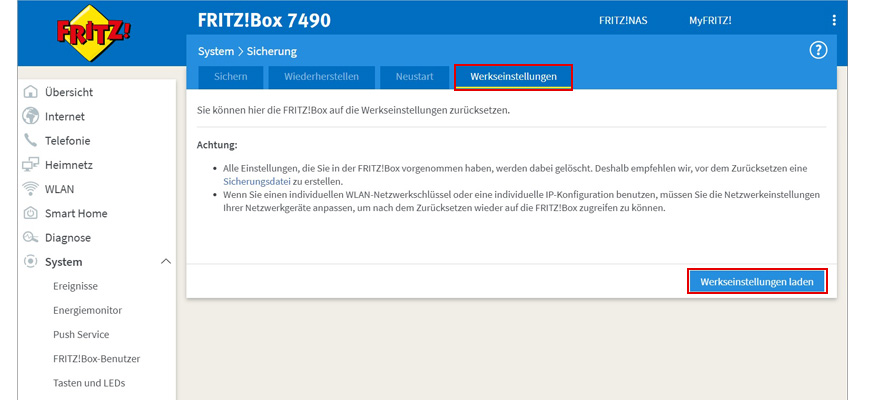Screen dimensions: 879x400
Task: Click the Heimnetz network icon
Action: coord(30,165)
